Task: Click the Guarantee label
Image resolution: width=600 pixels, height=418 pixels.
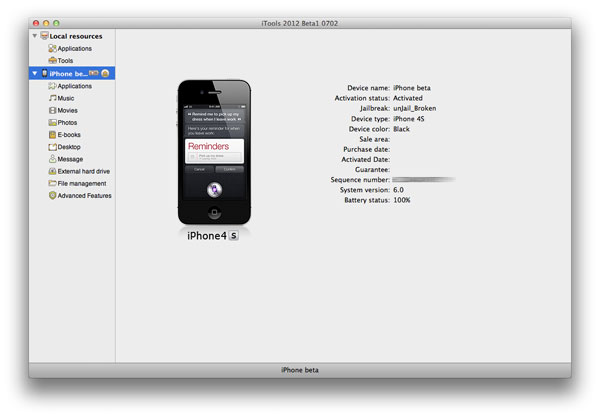Action: coord(372,169)
